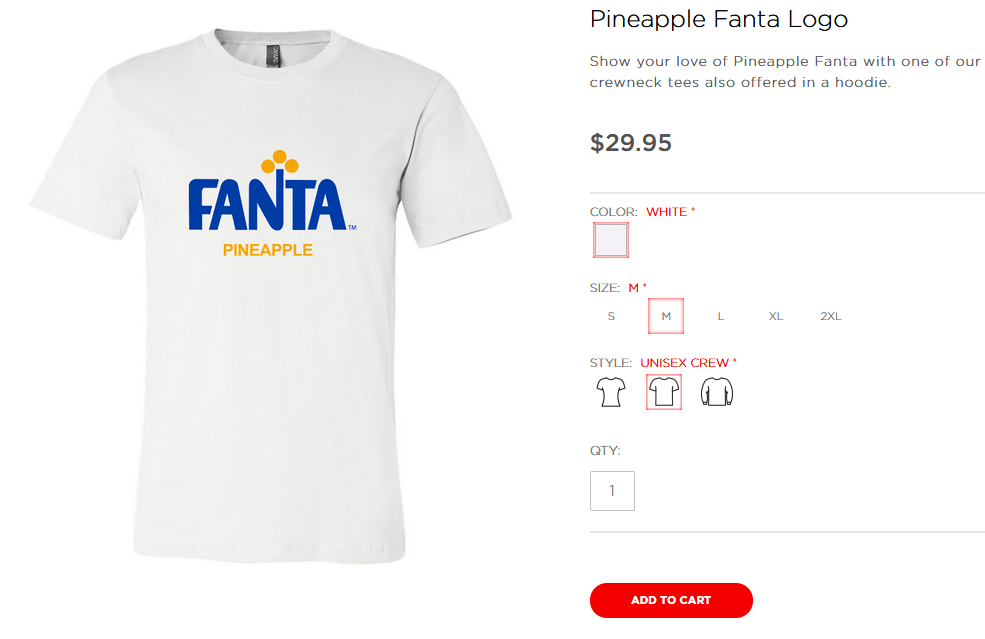The width and height of the screenshot is (985, 639).
Task: Select the women's fitted tee style icon
Action: [611, 392]
